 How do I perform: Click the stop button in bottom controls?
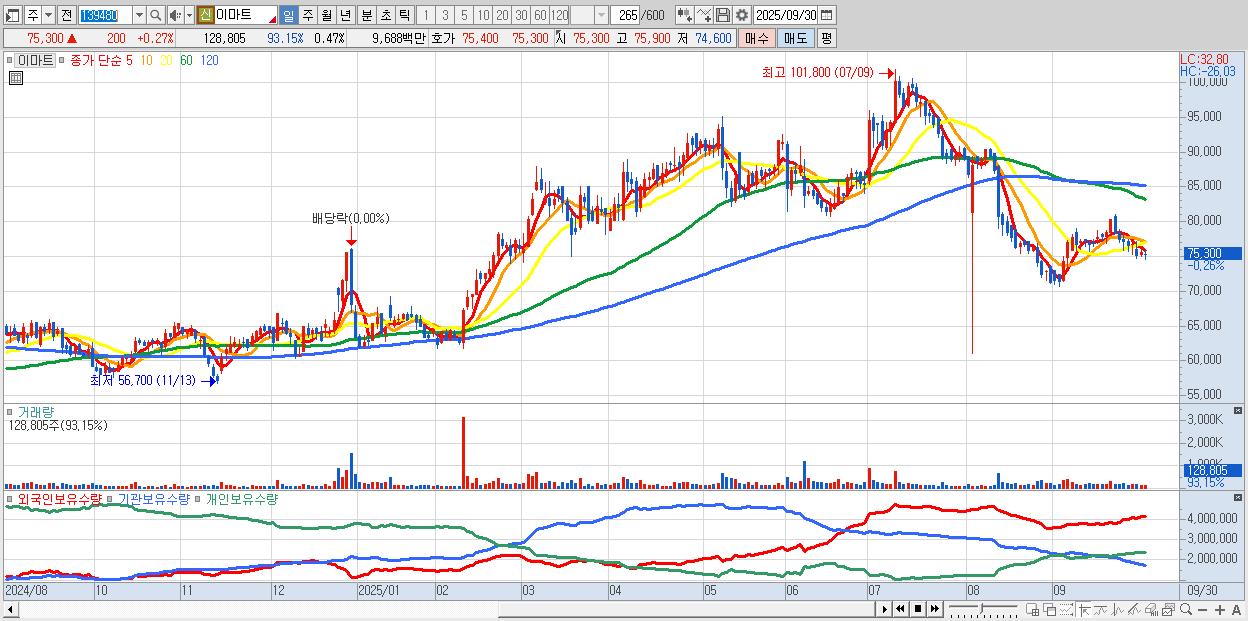pos(918,609)
